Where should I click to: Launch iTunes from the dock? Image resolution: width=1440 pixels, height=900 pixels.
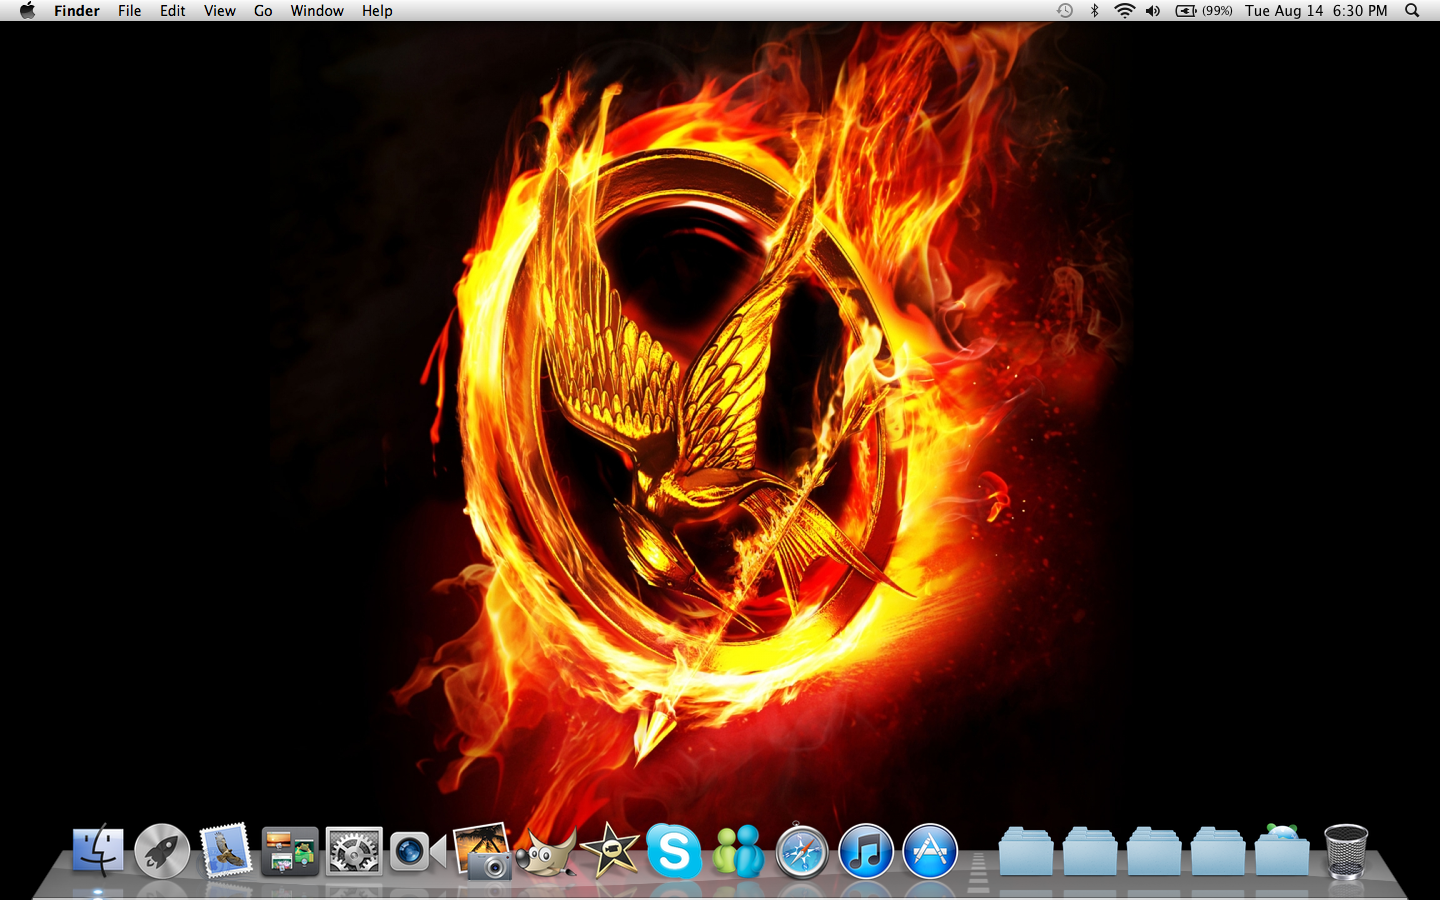point(866,852)
